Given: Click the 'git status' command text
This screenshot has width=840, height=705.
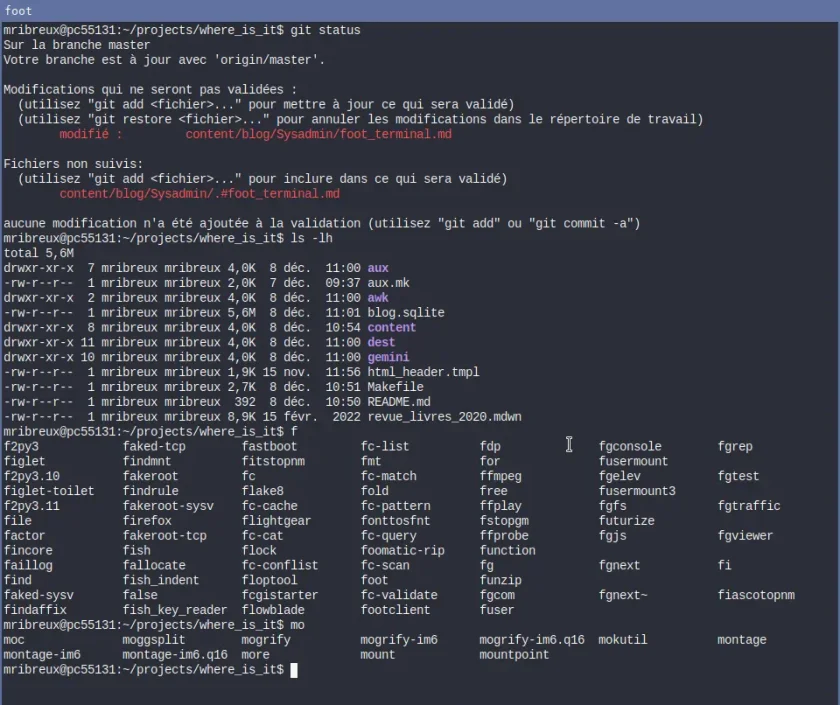Looking at the screenshot, I should pyautogui.click(x=325, y=30).
